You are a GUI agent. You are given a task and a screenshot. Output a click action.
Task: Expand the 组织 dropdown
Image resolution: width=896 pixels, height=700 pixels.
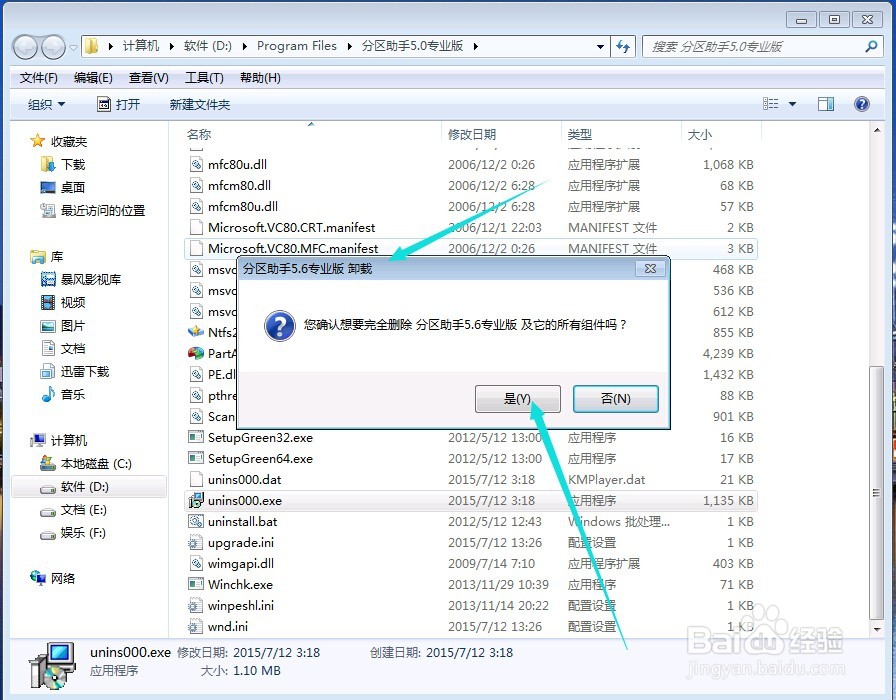point(46,105)
